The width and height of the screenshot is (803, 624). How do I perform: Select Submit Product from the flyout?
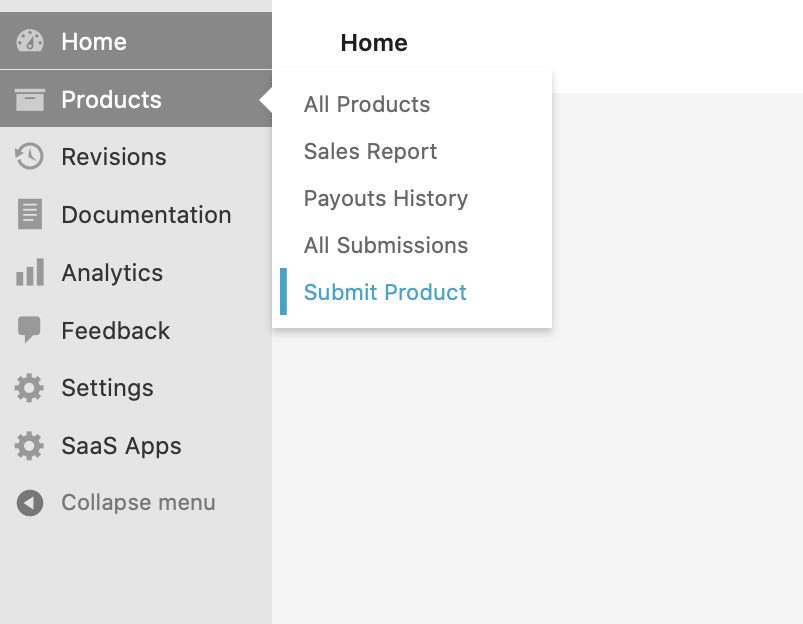pos(385,292)
